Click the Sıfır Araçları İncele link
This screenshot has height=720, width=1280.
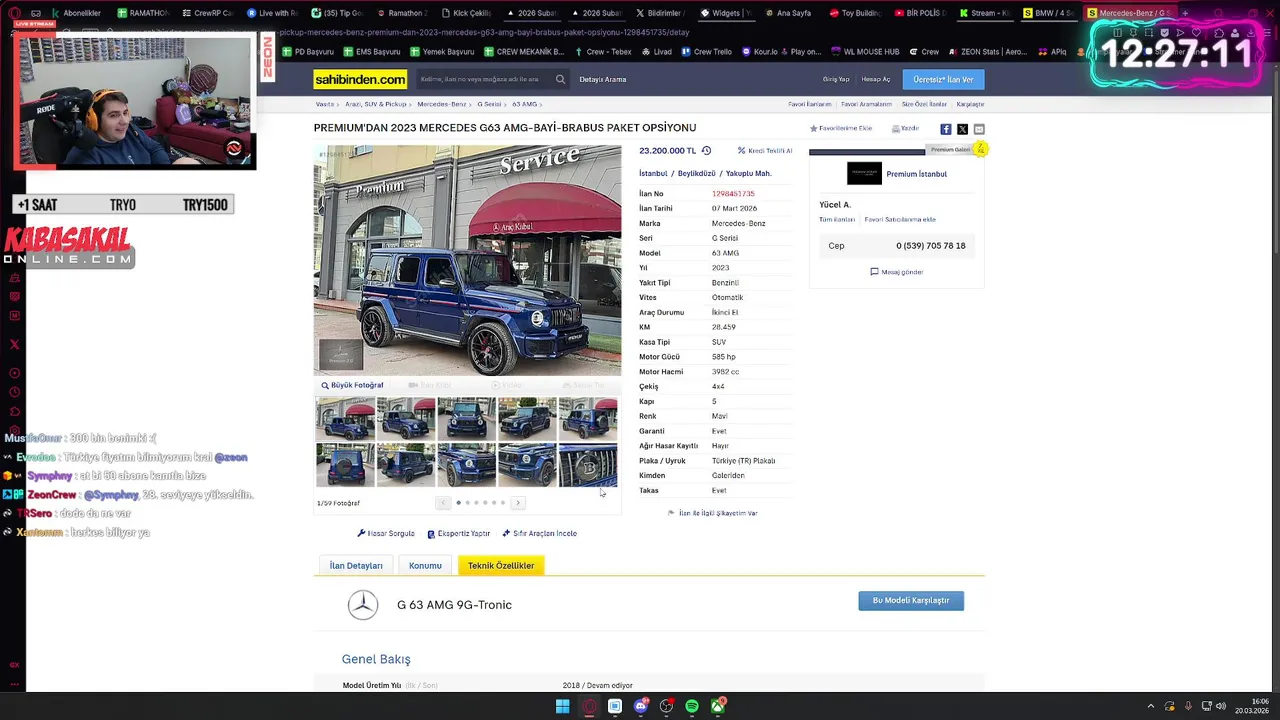click(540, 533)
